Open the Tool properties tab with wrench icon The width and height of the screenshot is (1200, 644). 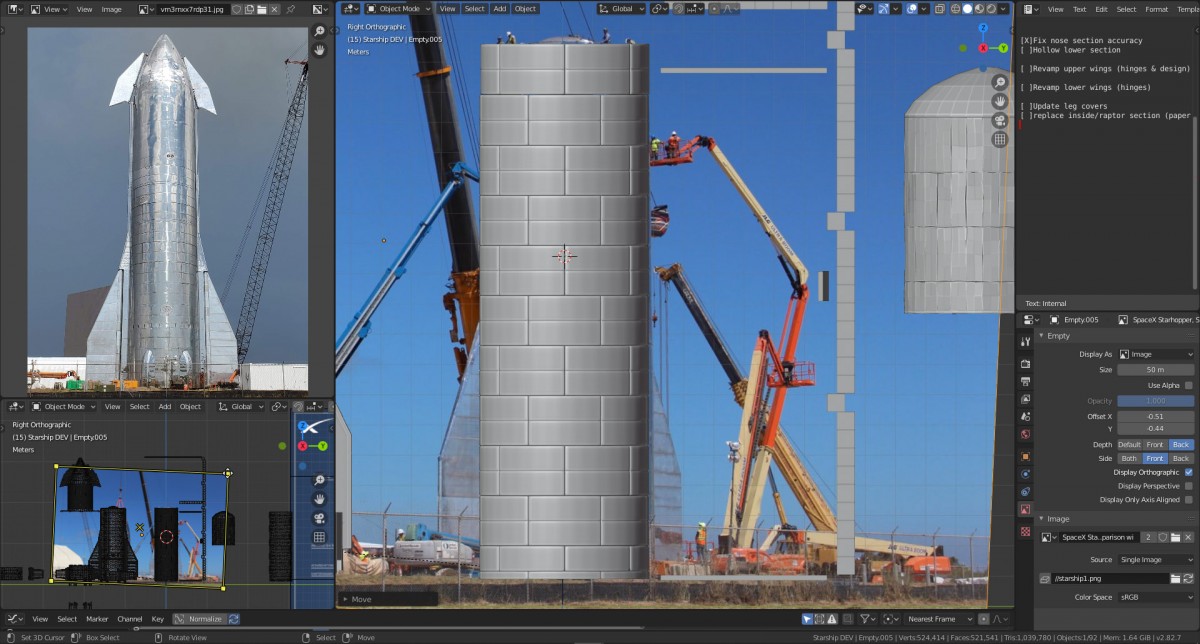(1025, 341)
